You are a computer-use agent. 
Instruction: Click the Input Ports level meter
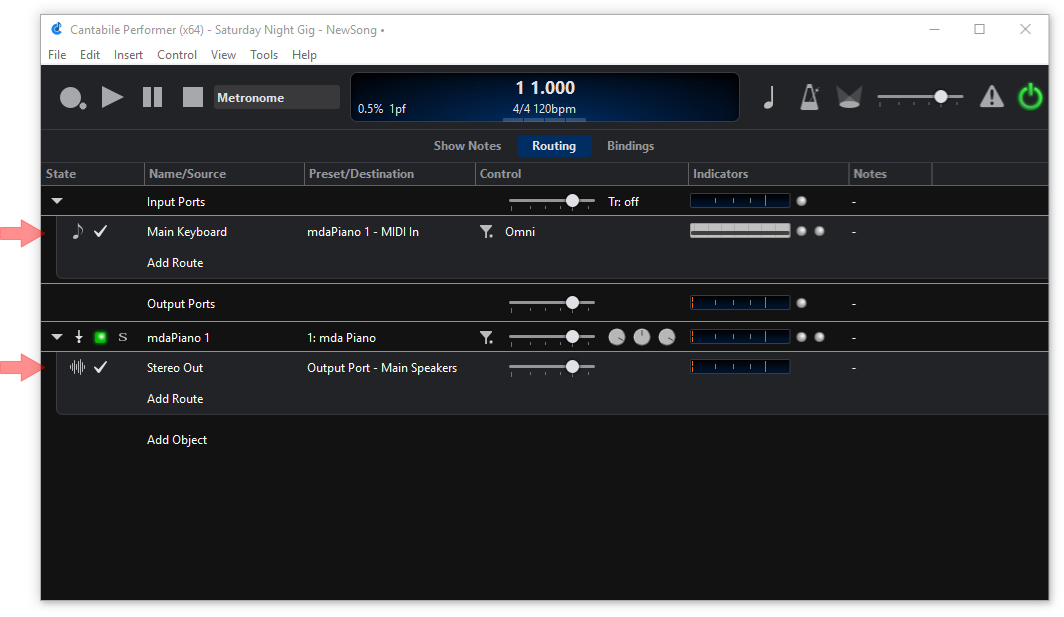tap(740, 201)
